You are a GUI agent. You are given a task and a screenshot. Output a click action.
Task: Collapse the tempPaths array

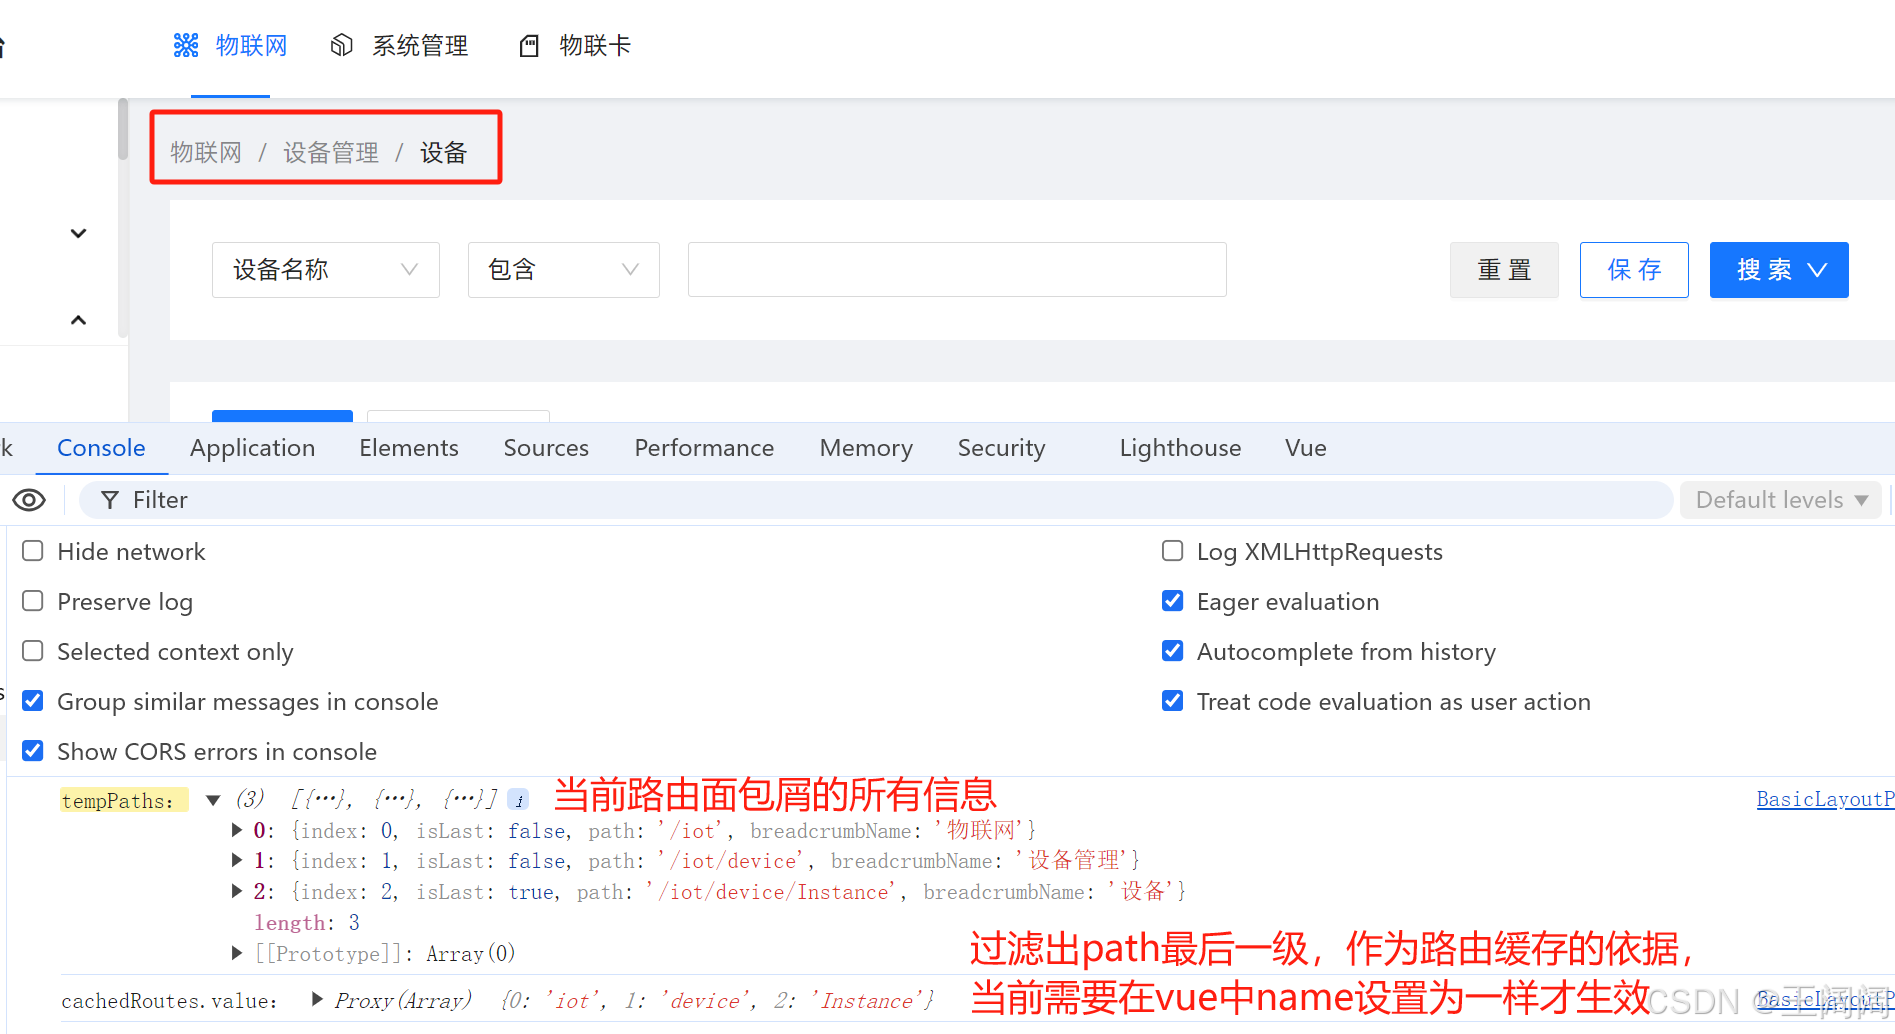coord(213,800)
